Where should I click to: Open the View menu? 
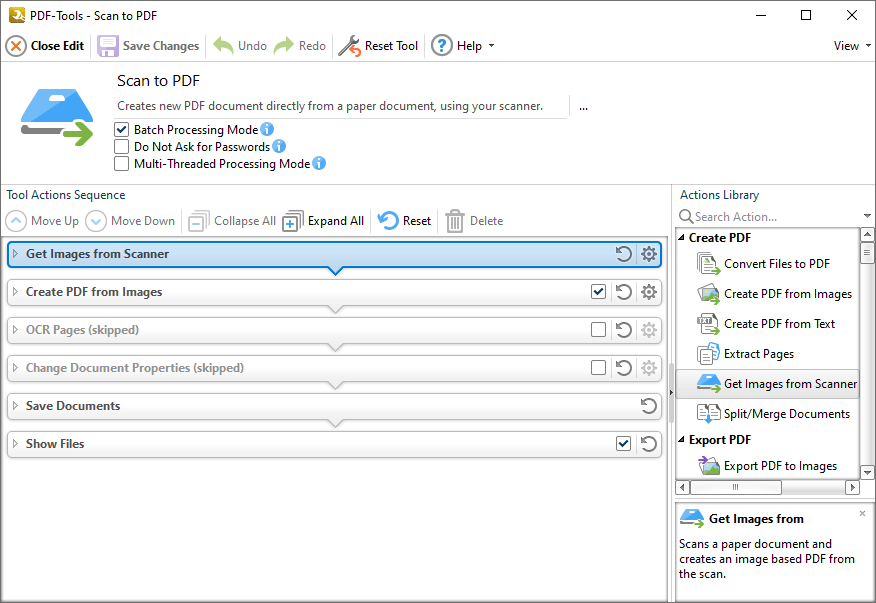[x=851, y=46]
